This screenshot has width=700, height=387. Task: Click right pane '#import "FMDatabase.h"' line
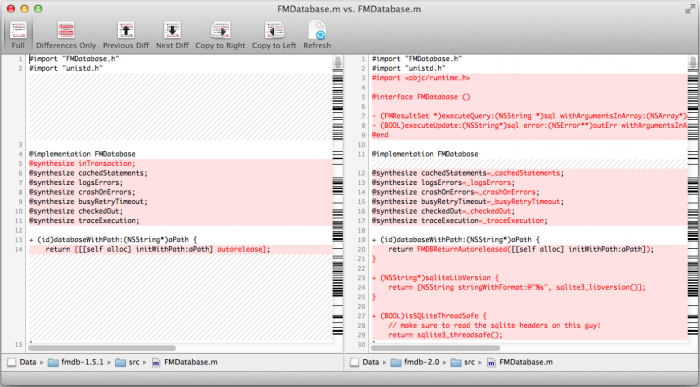[529, 59]
